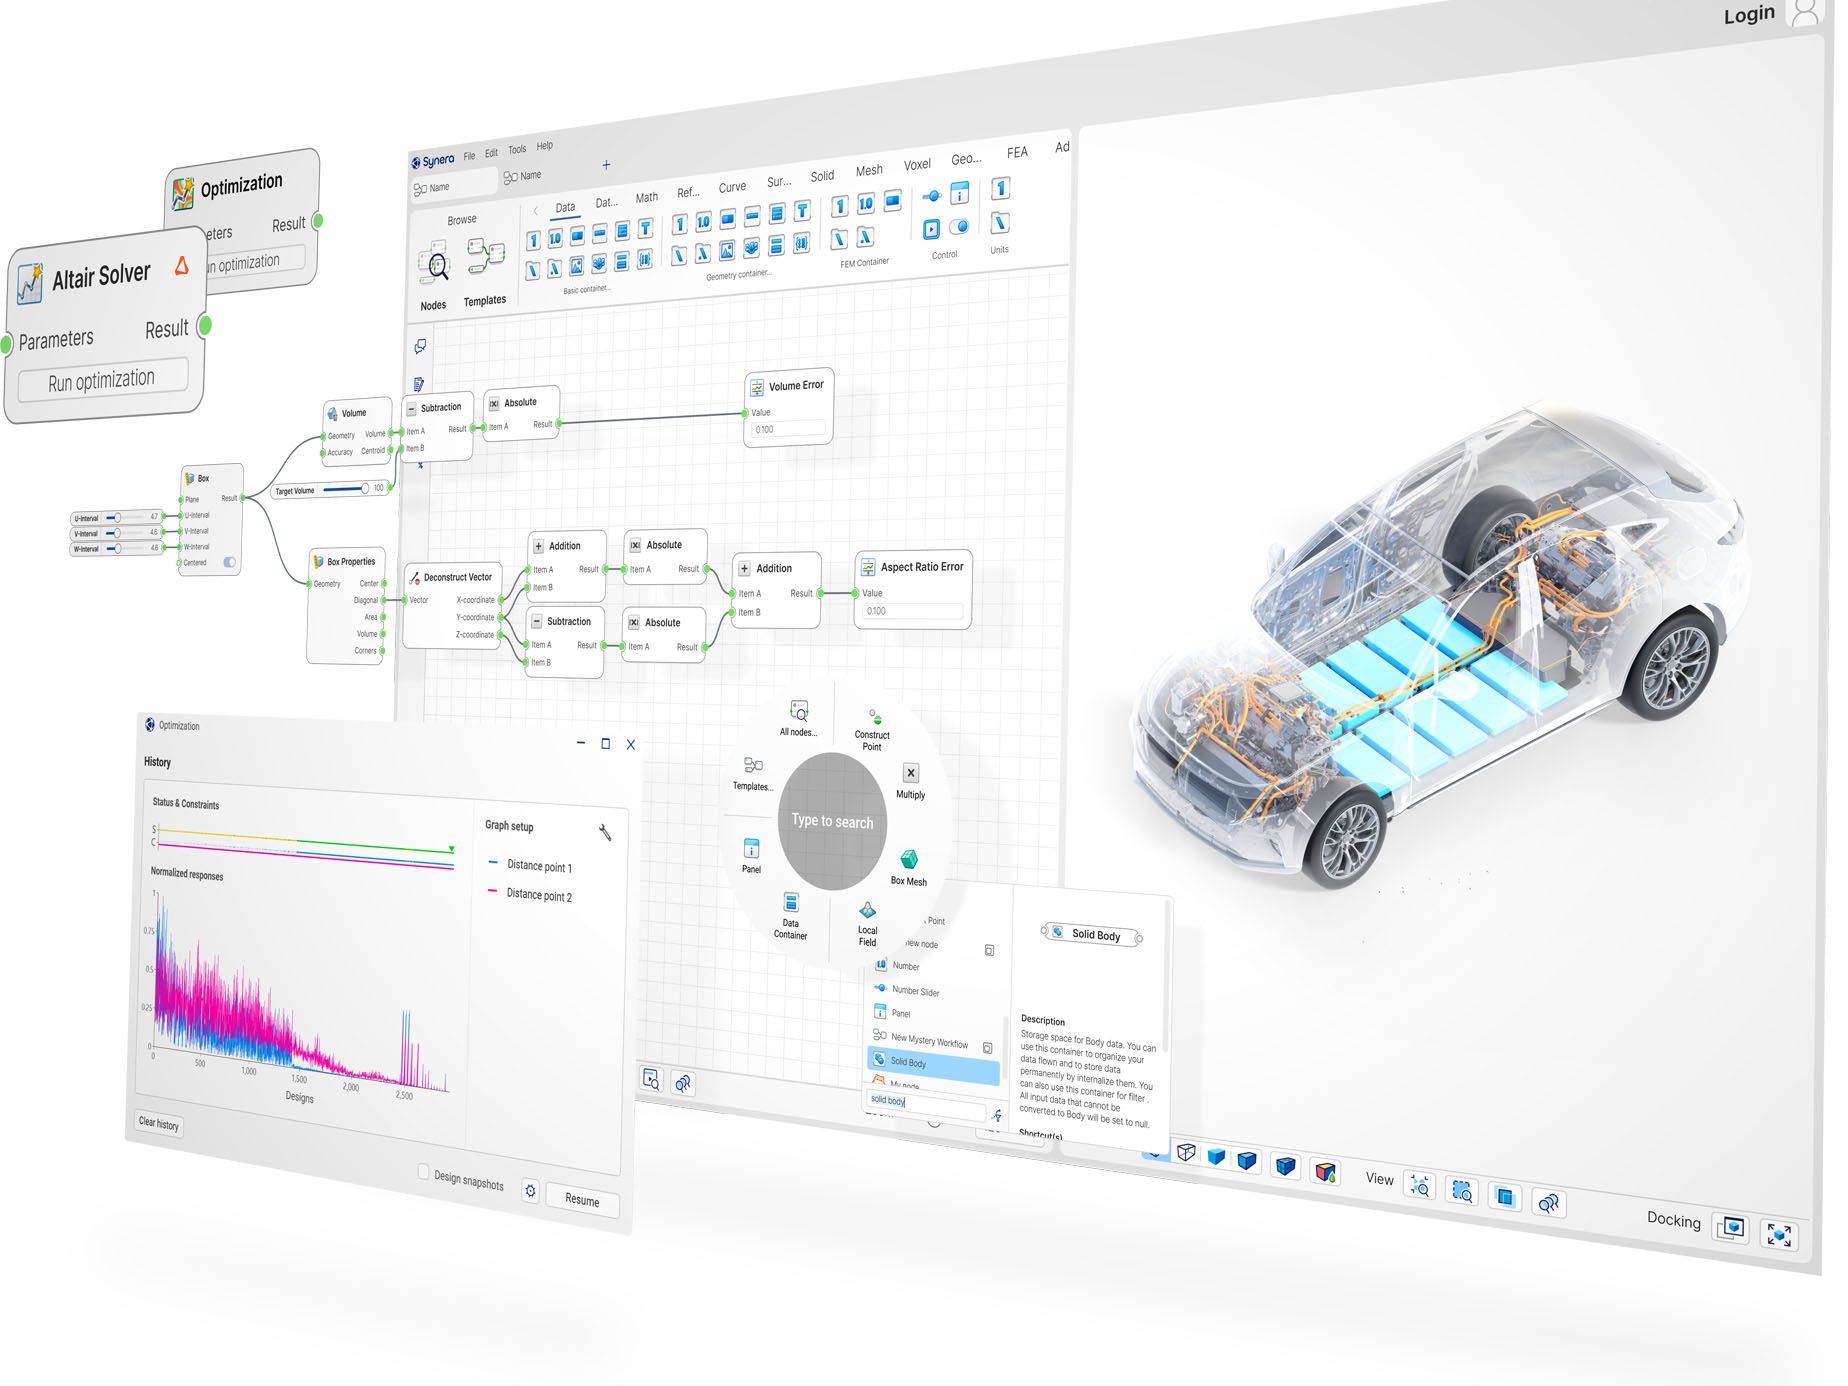1848x1386 pixels.
Task: Enable the Design snapshots checkbox
Action: coord(423,1171)
